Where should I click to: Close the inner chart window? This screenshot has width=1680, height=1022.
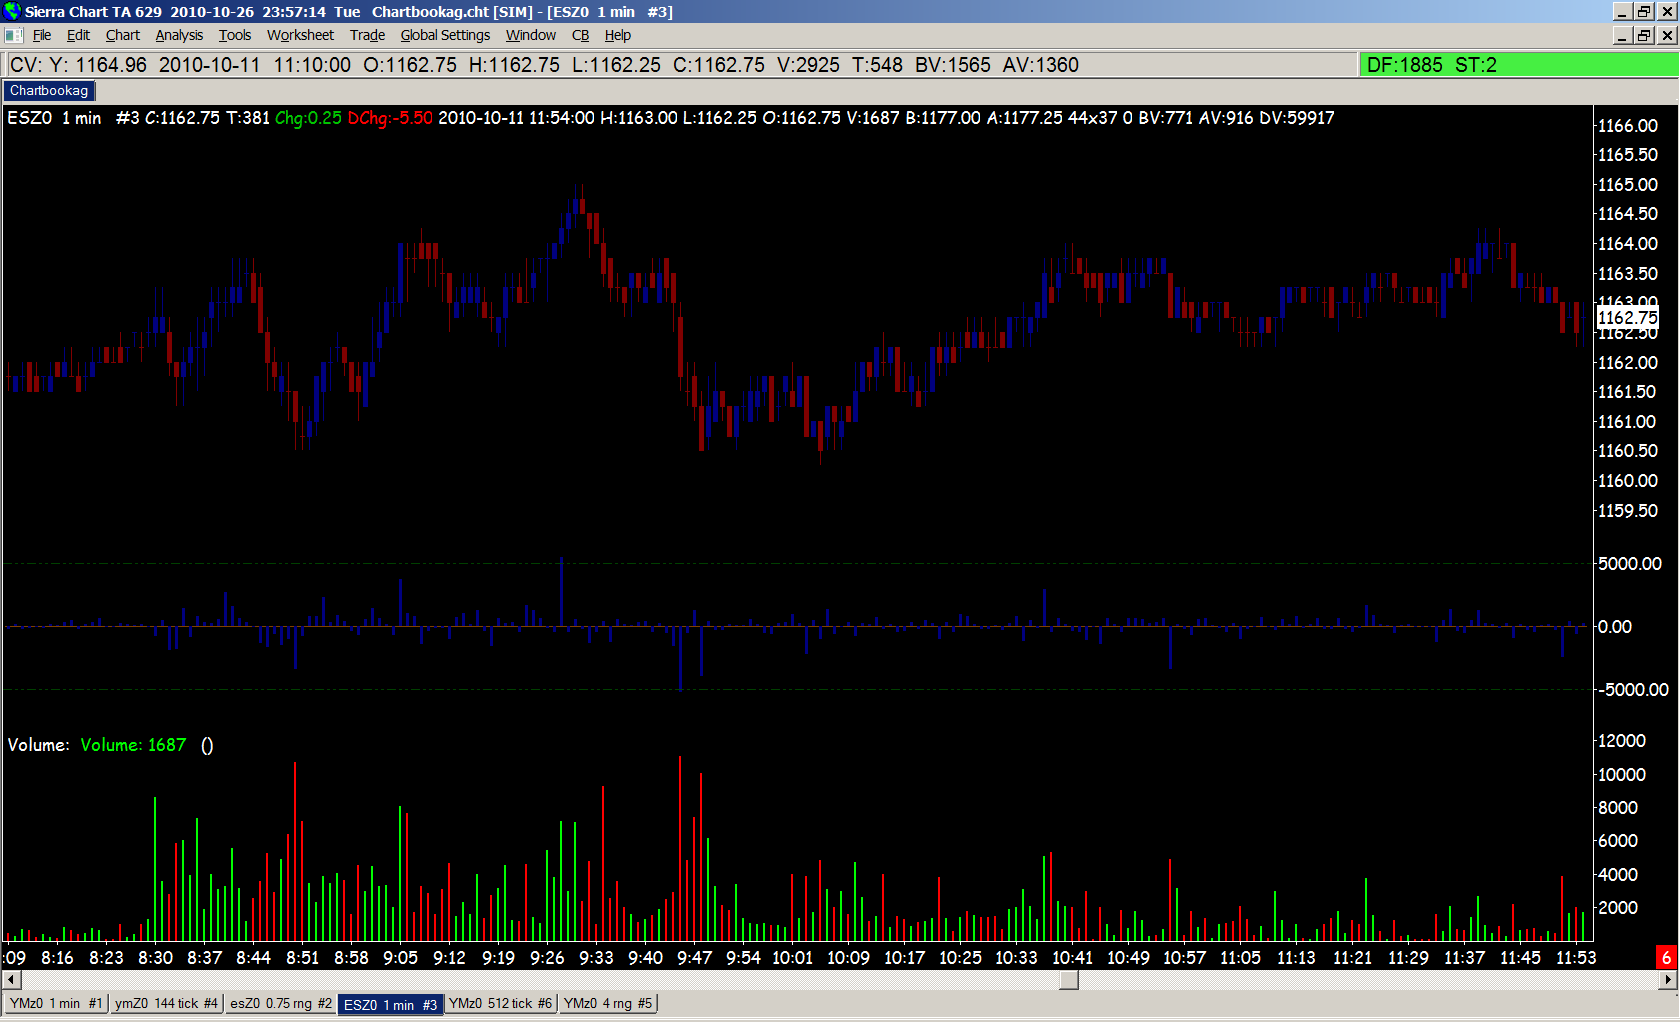click(1667, 35)
